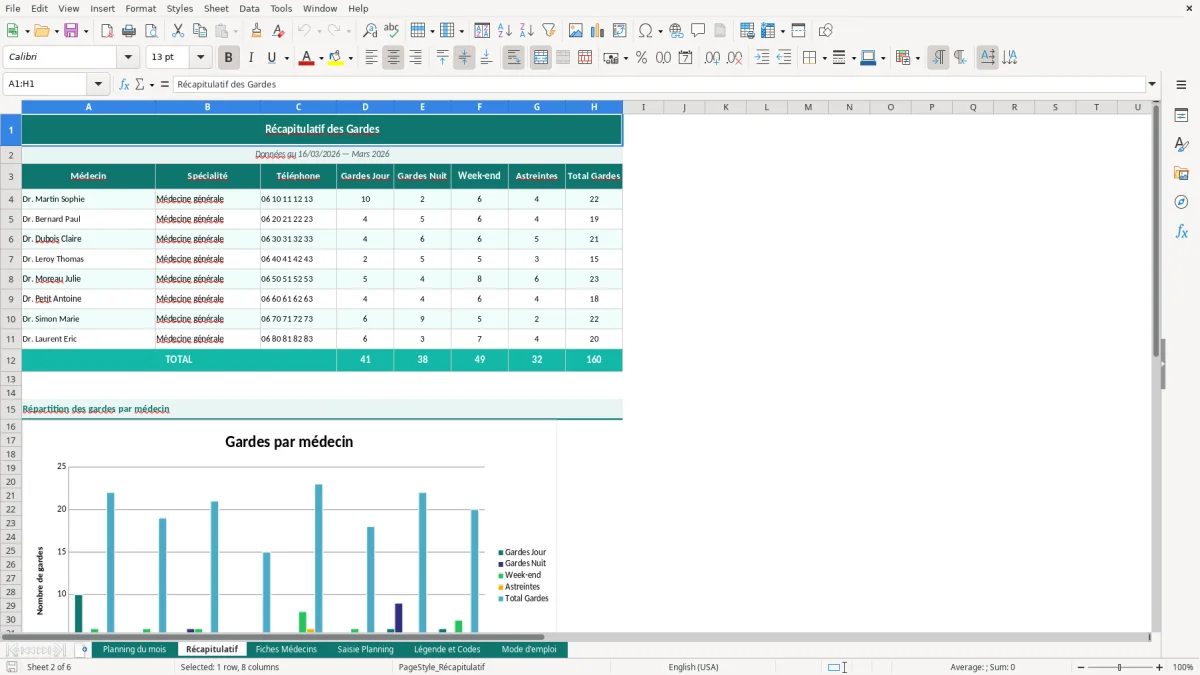Insert a comment
The image size is (1200, 675).
click(x=698, y=31)
